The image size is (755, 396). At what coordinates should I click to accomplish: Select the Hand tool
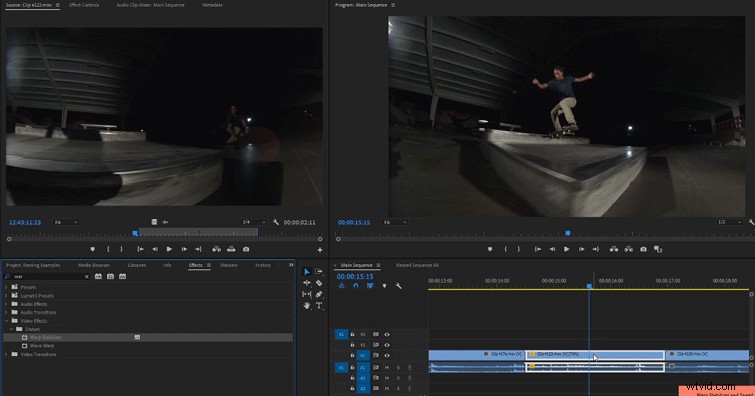pyautogui.click(x=307, y=305)
